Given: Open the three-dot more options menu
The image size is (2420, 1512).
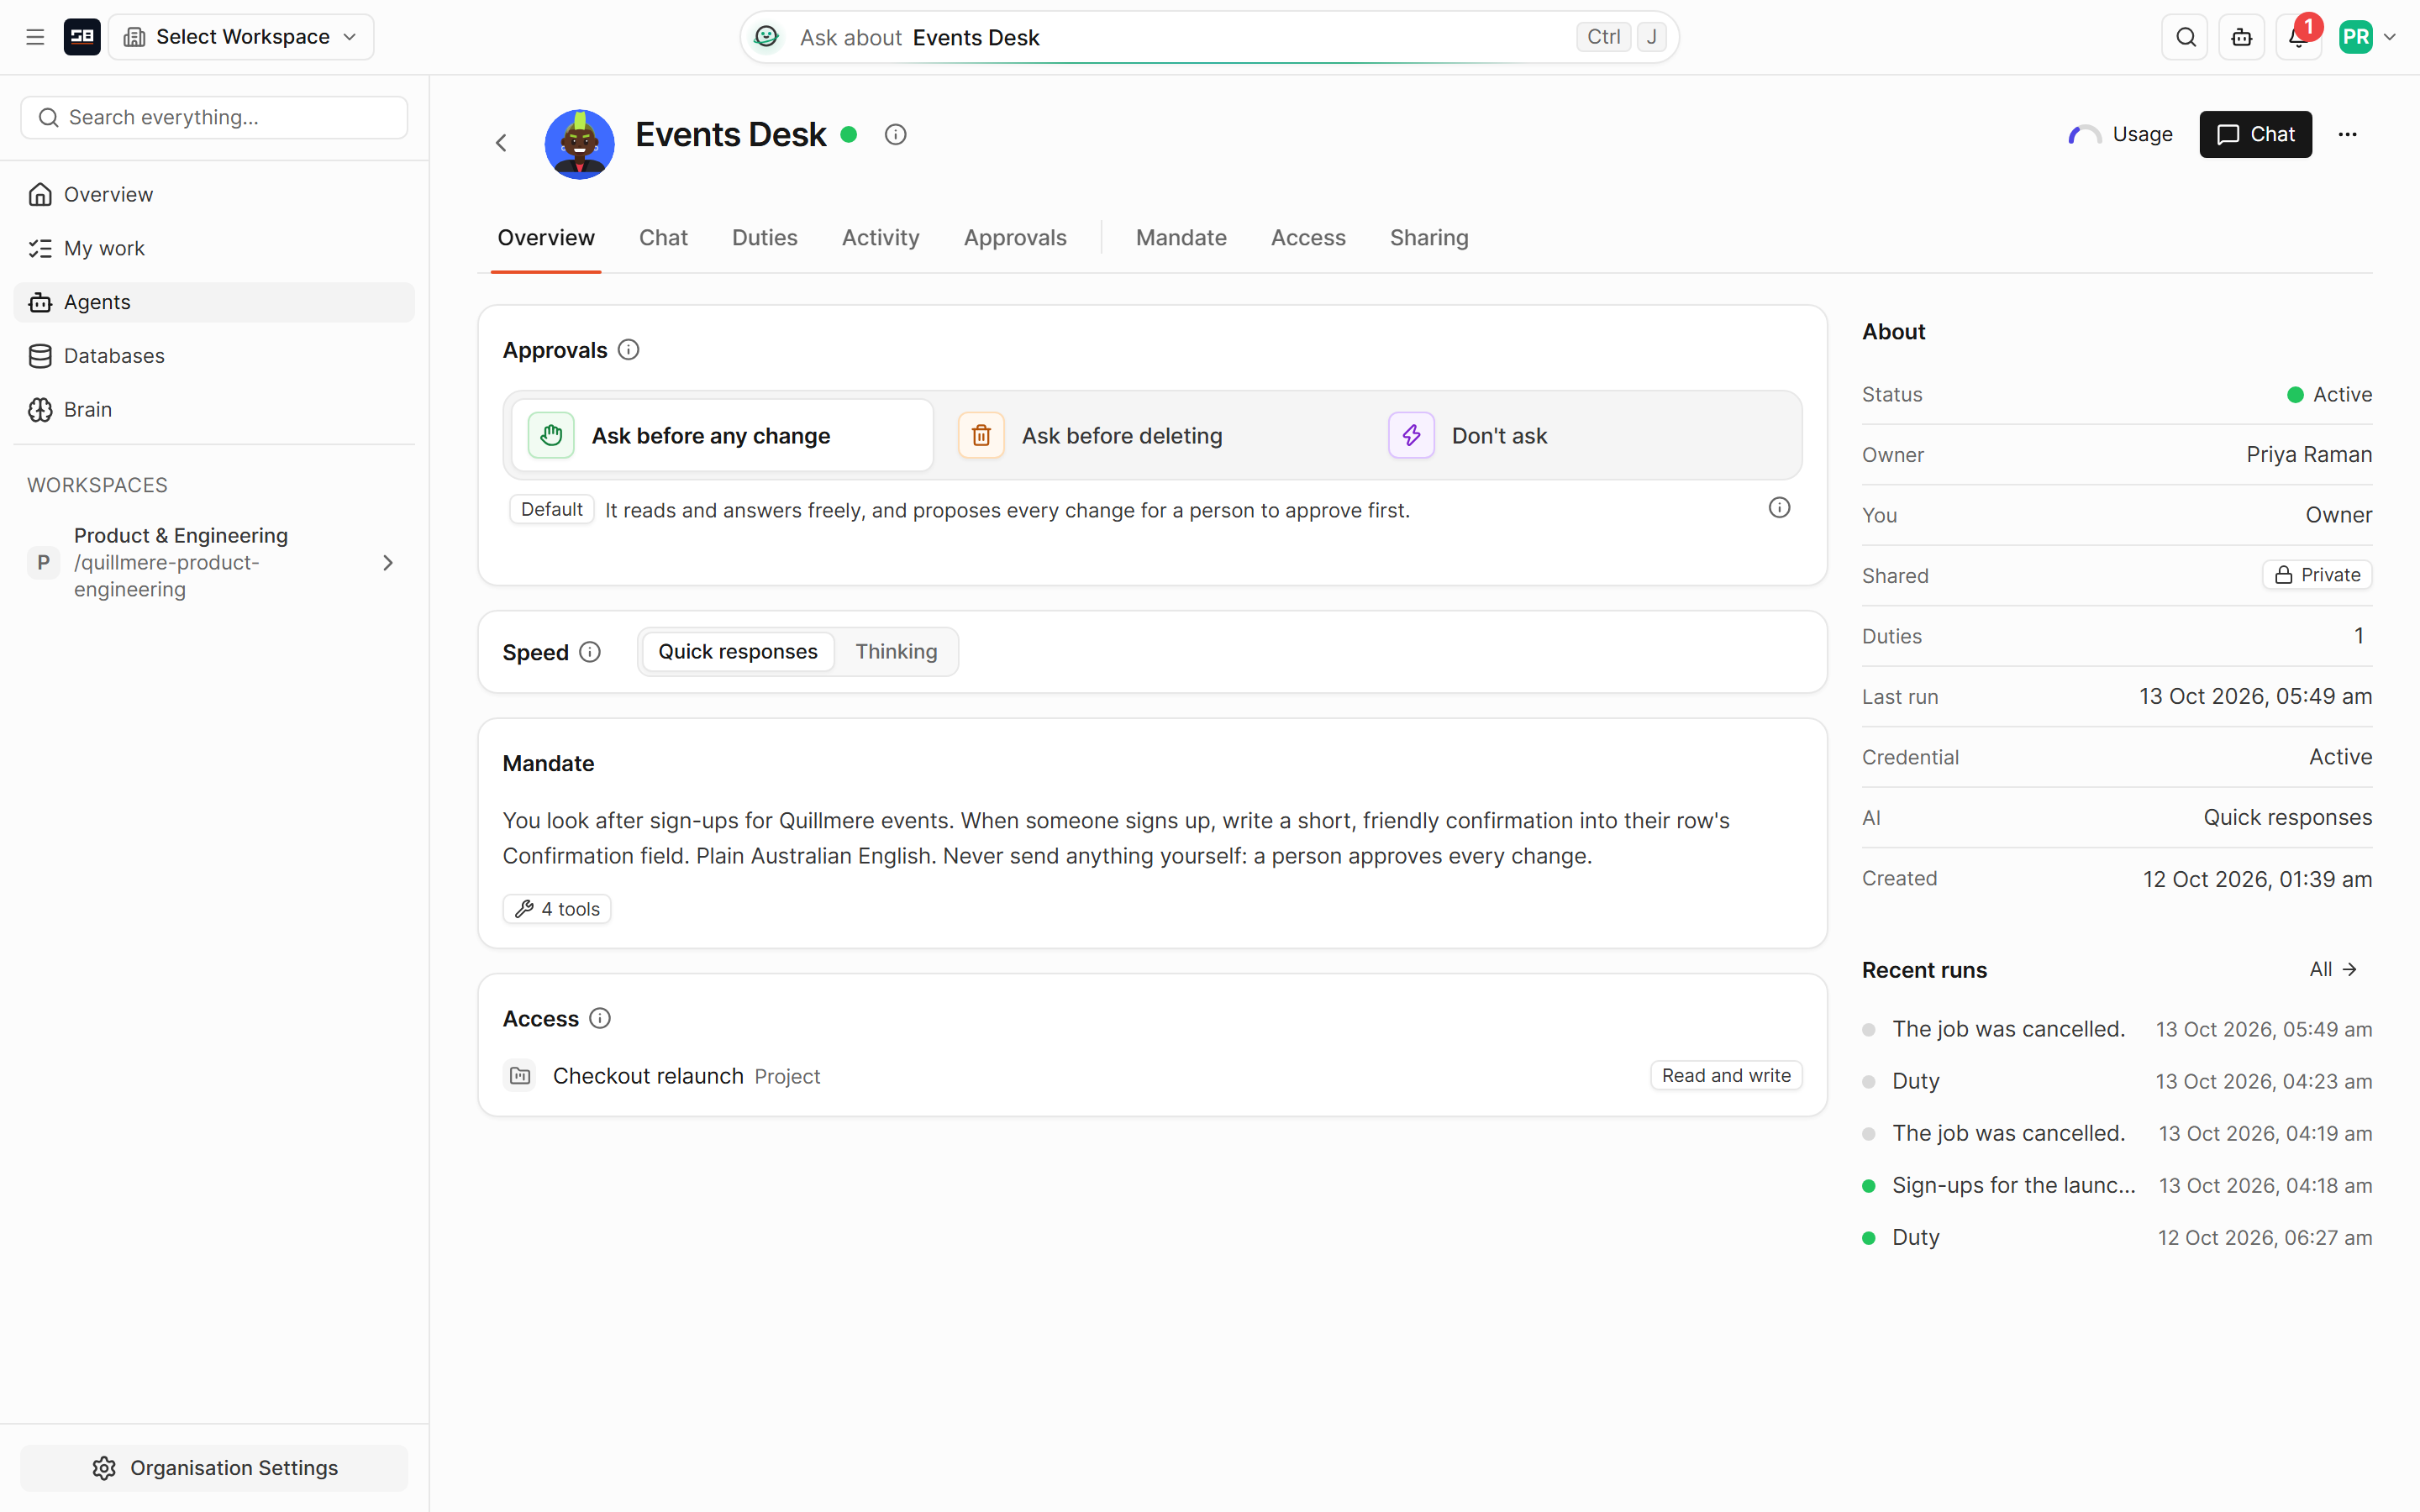Looking at the screenshot, I should click(x=2347, y=134).
